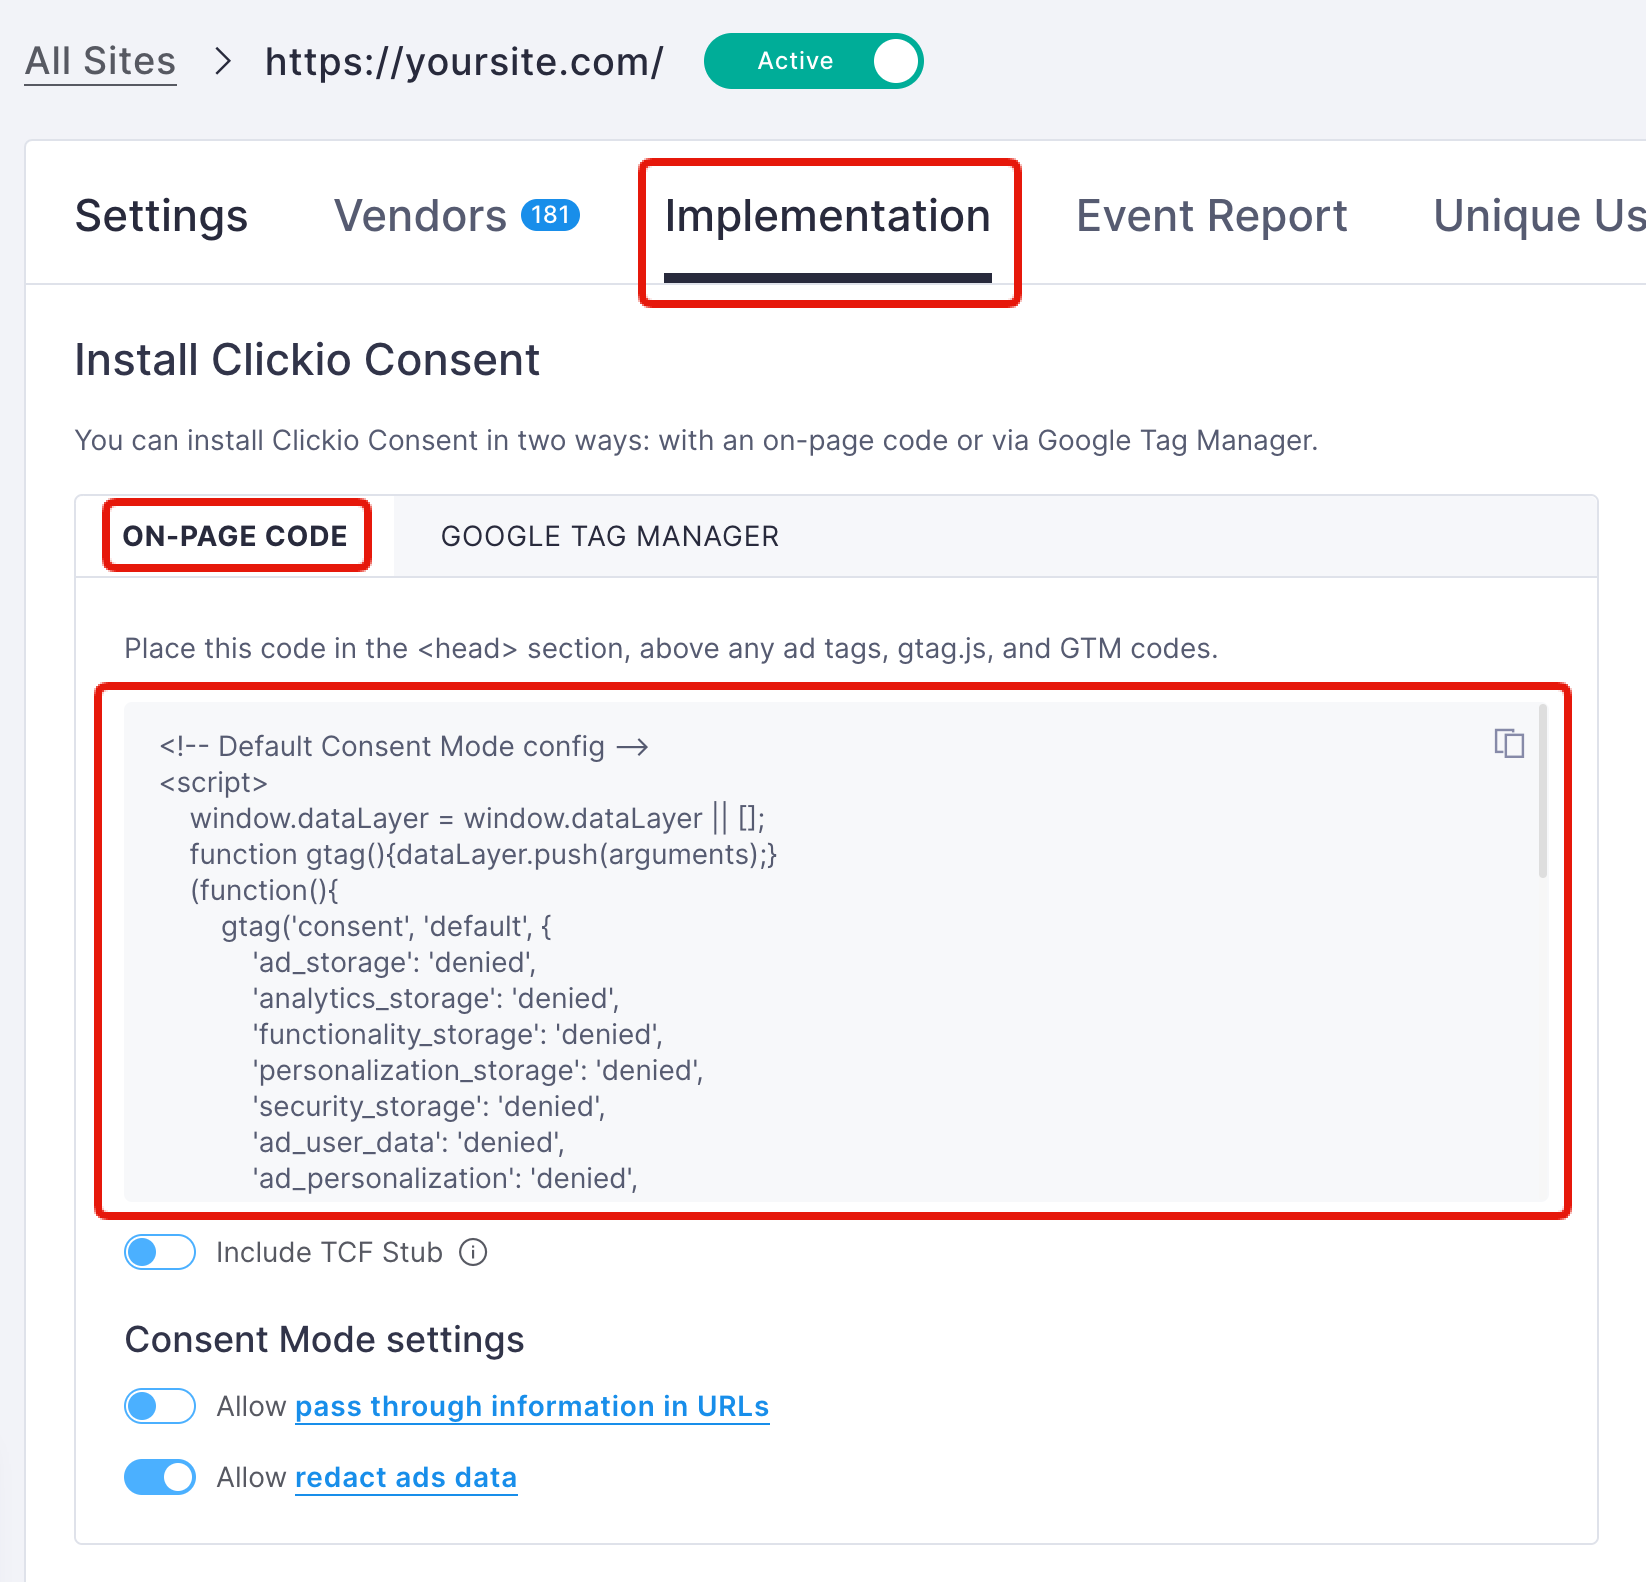
Task: Copy the consent code with the copy icon
Action: click(x=1509, y=743)
